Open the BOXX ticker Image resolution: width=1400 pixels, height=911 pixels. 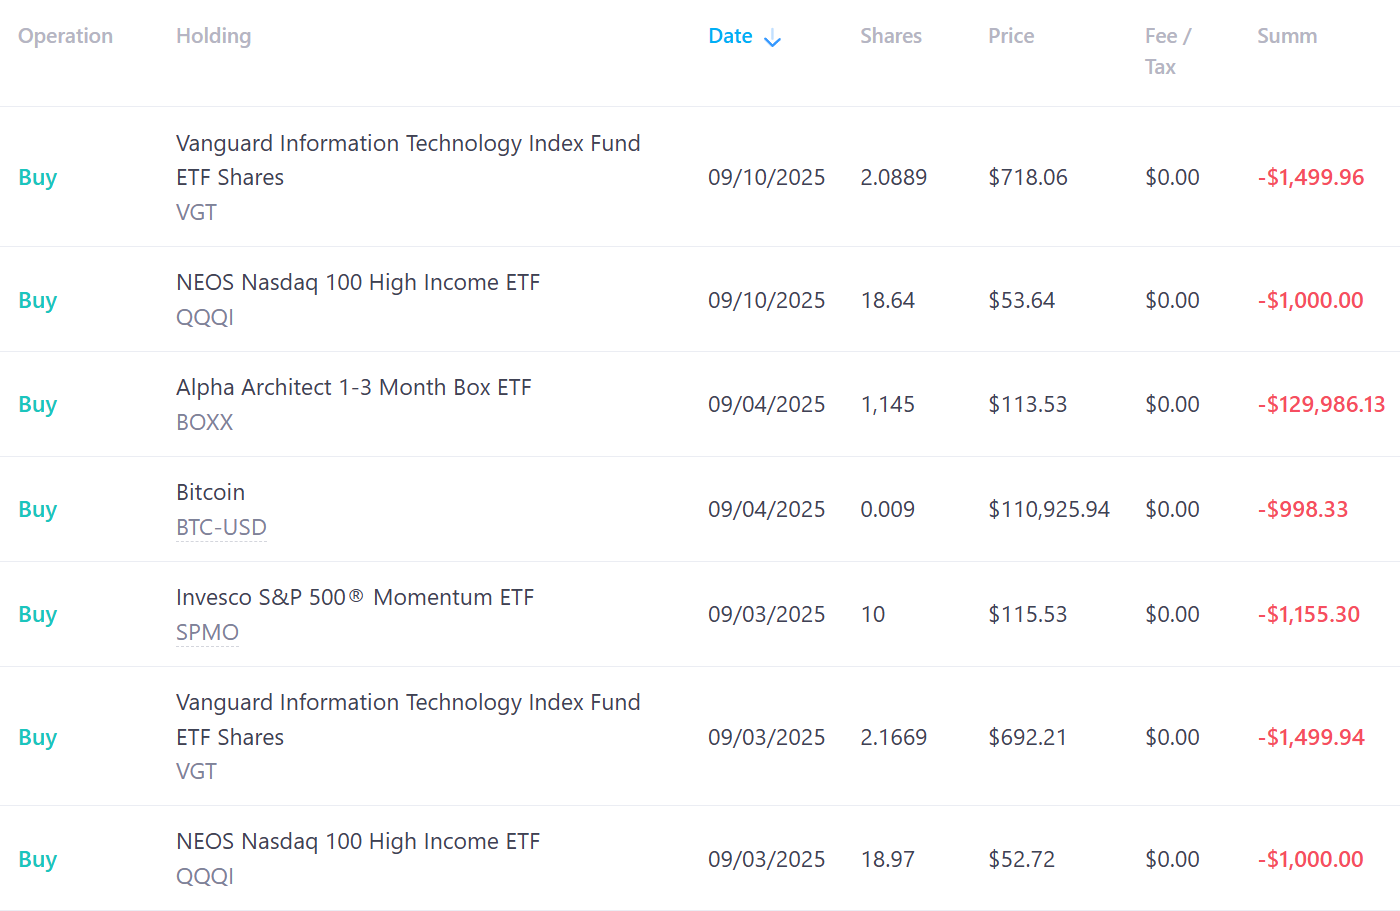pos(204,422)
